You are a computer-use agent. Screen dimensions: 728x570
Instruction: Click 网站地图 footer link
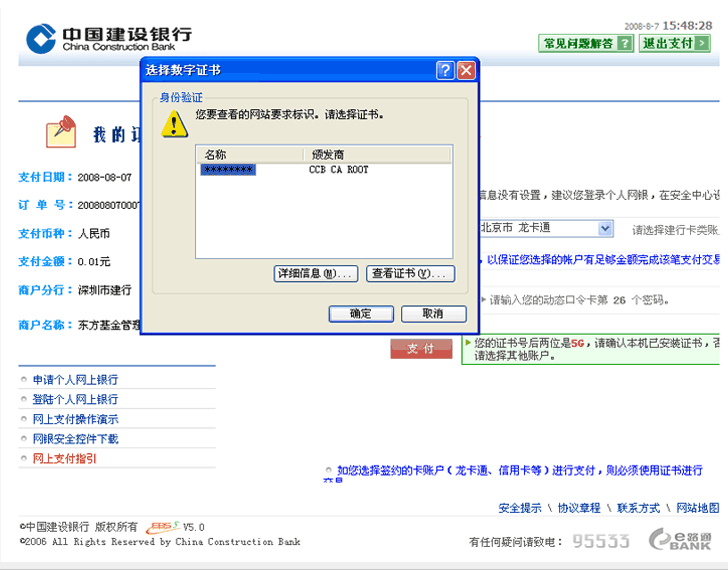point(697,508)
